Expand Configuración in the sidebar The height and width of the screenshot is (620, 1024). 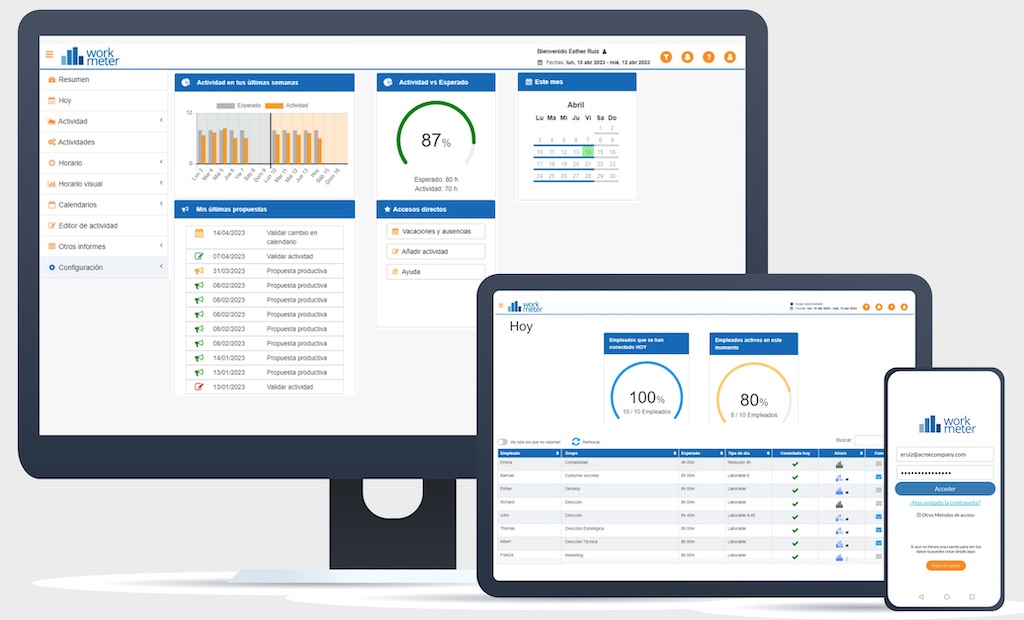tap(161, 267)
